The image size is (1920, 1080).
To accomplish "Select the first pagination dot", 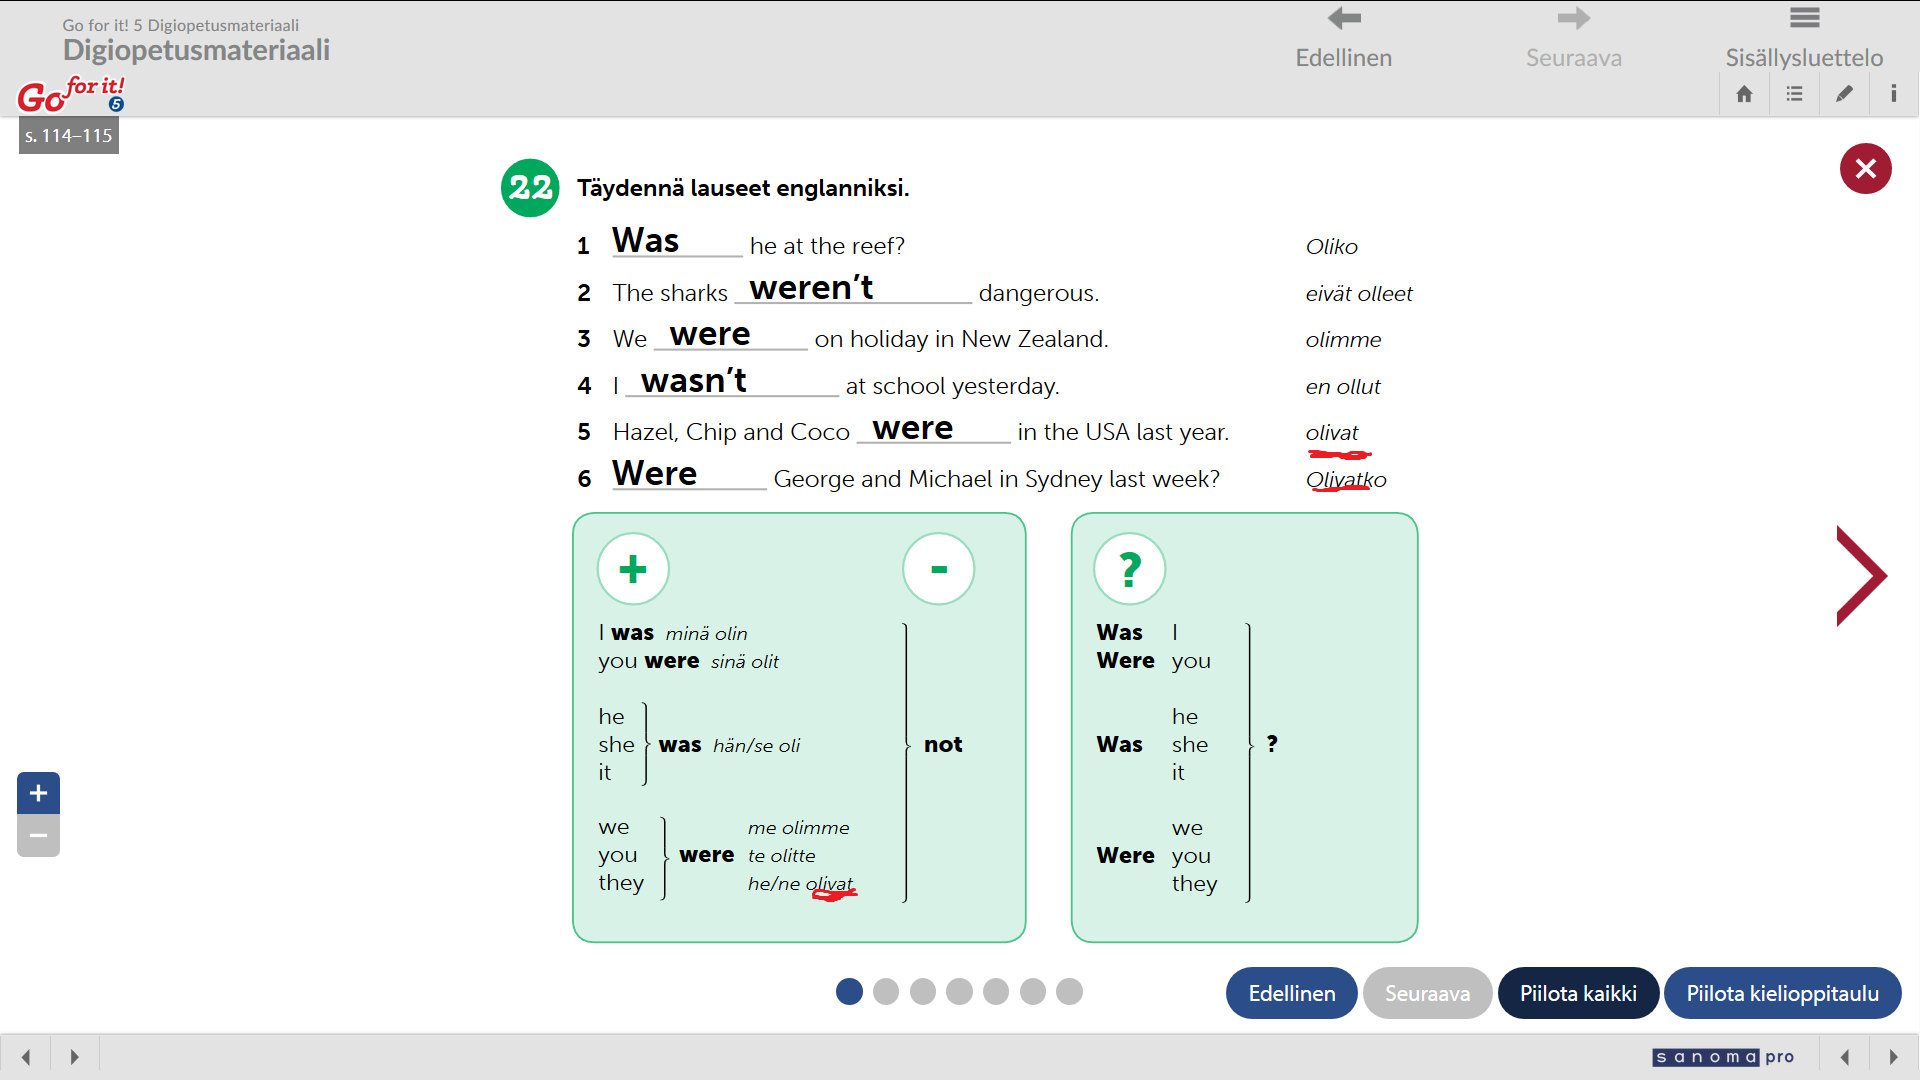I will pyautogui.click(x=849, y=991).
